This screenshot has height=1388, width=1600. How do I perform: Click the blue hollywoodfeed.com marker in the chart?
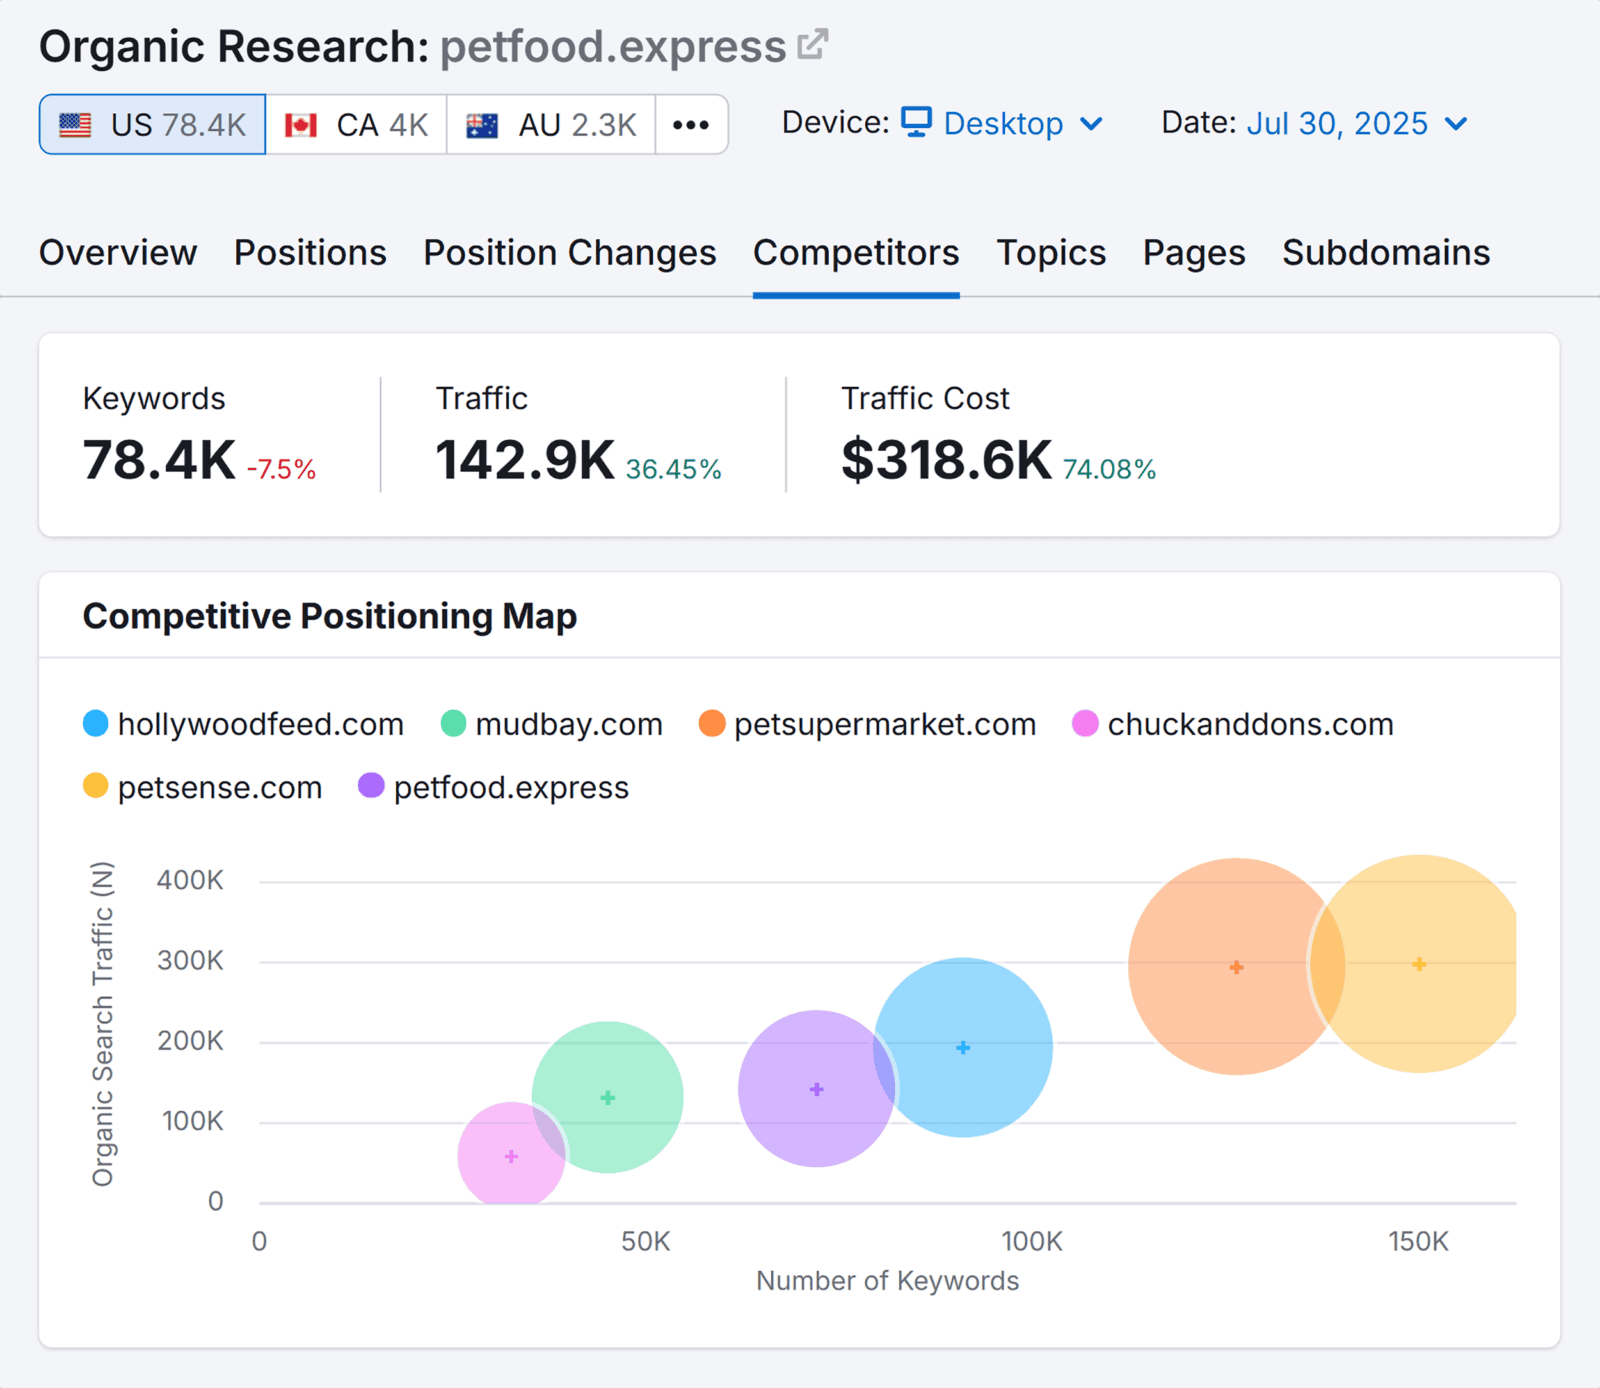pos(962,1046)
